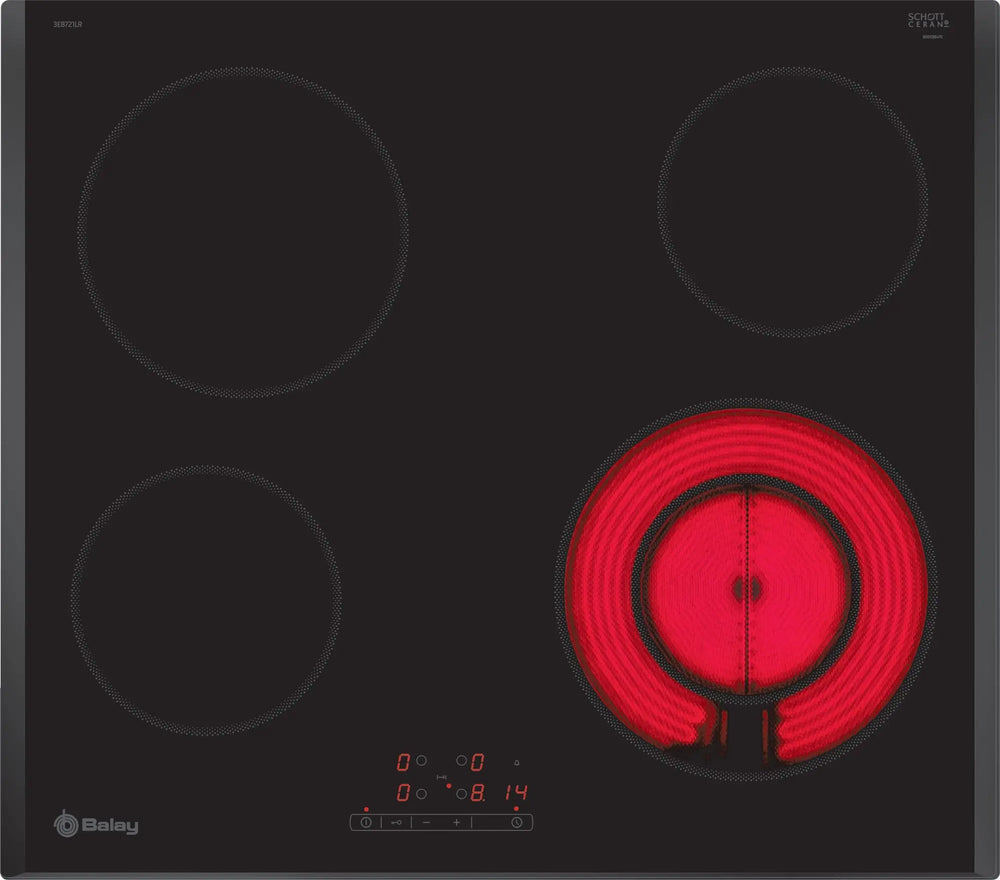Select the top-right zone selector circle
Screen dimensions: 1000x880
pos(461,761)
